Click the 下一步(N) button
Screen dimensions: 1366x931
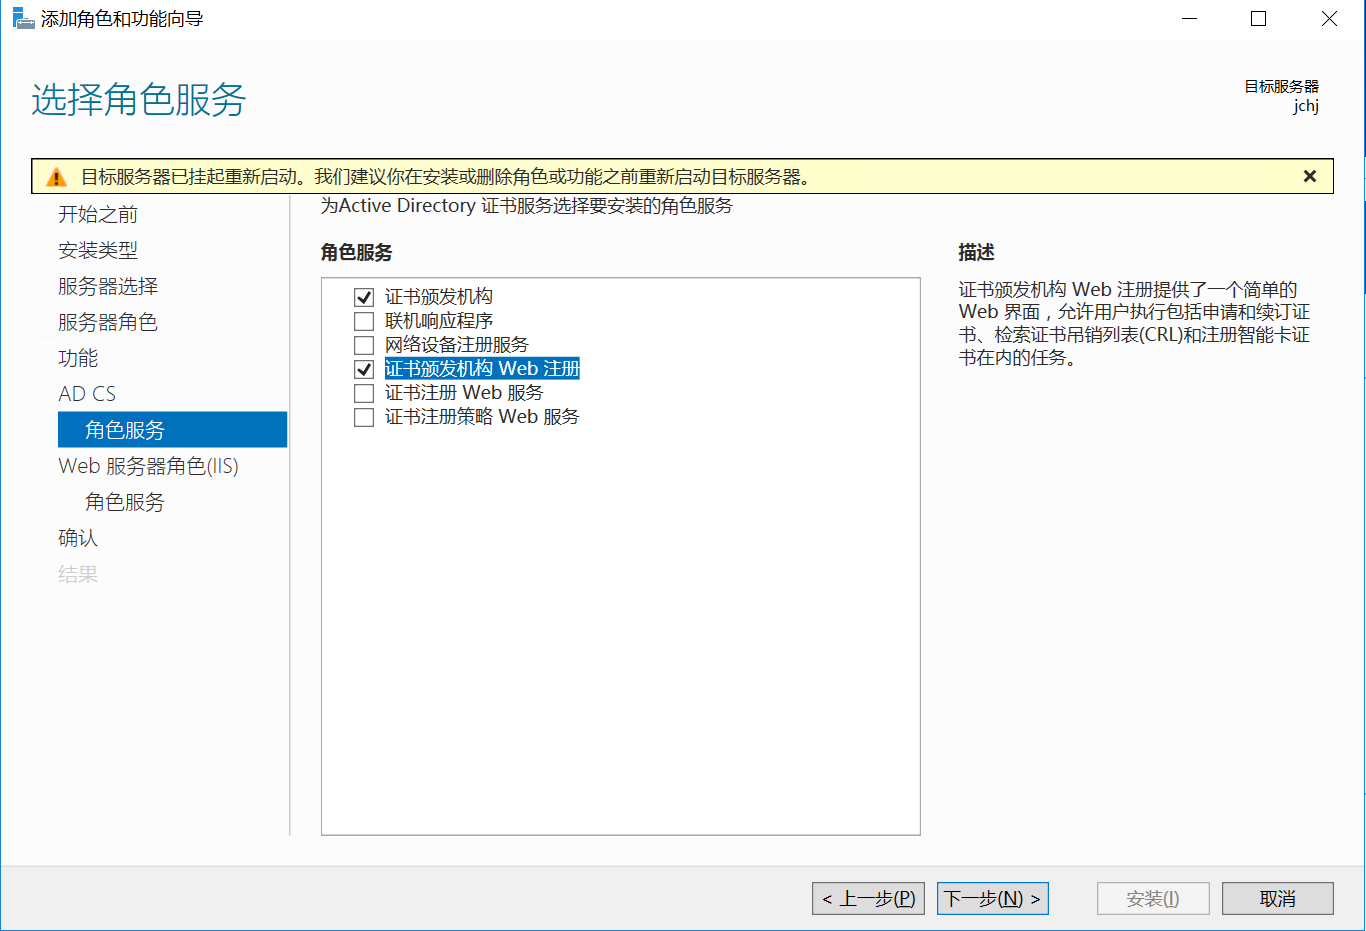992,898
